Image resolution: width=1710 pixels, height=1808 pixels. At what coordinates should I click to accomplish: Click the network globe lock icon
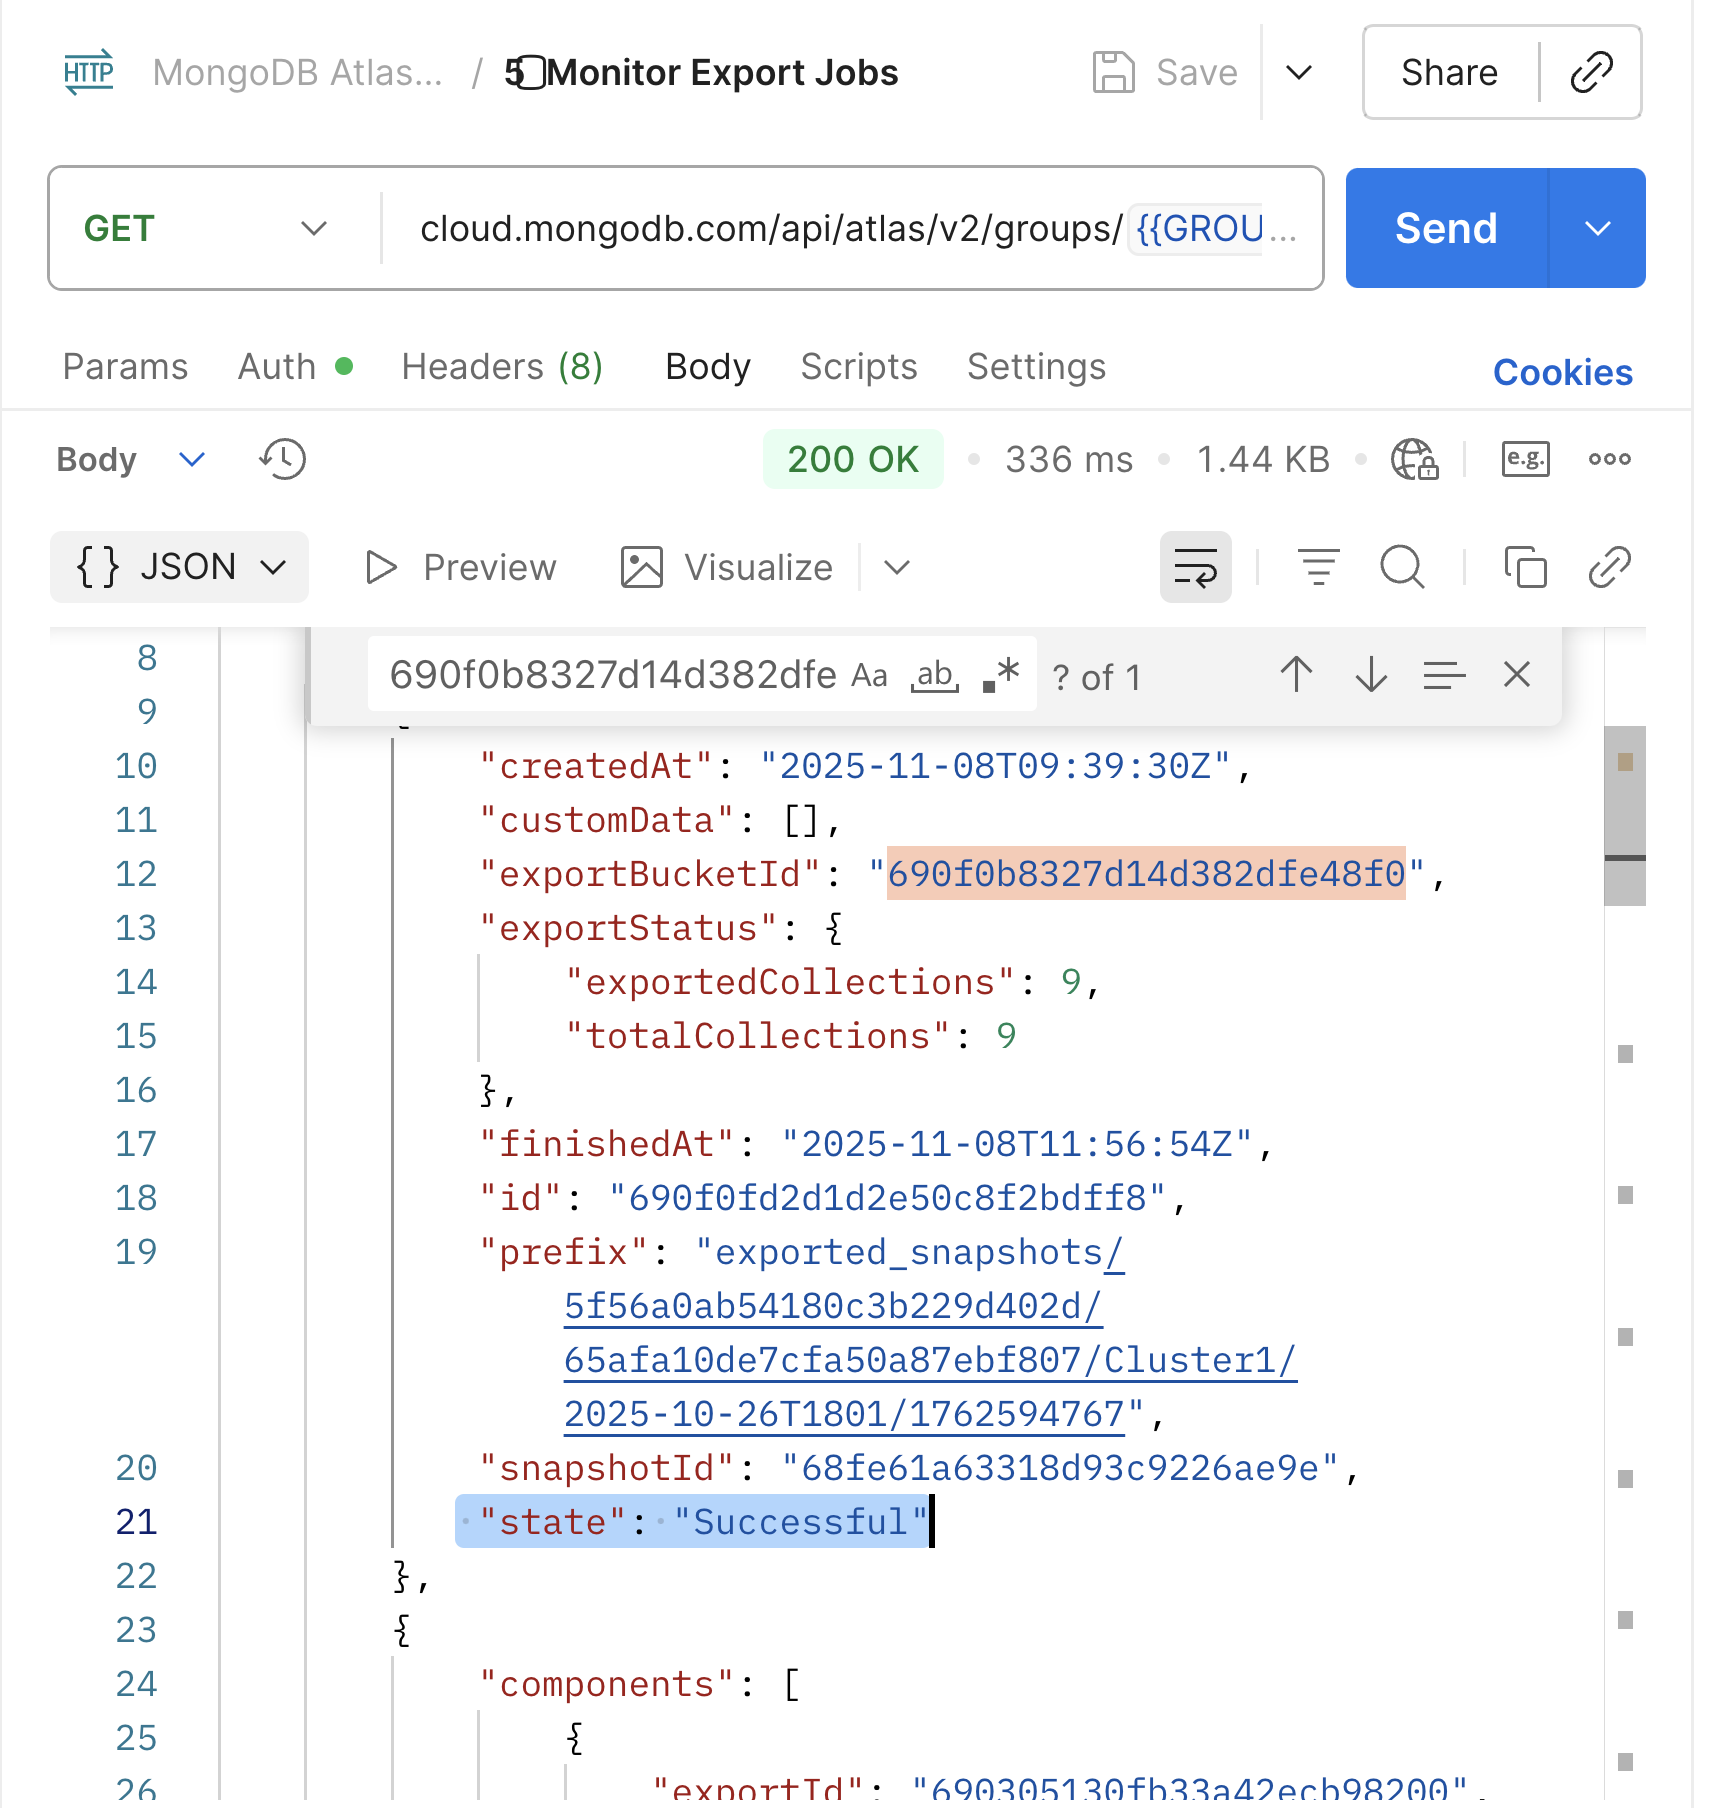coord(1414,460)
